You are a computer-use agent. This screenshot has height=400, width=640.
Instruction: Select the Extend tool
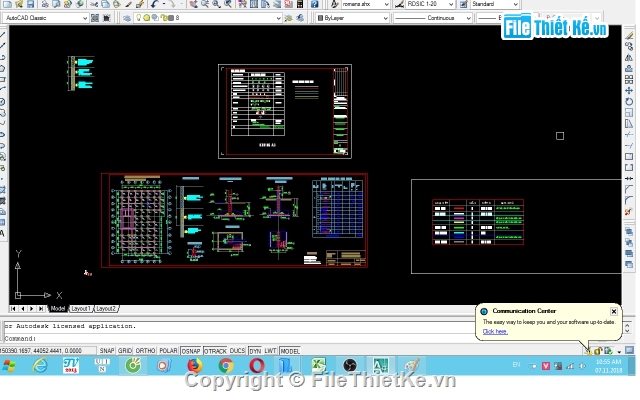pyautogui.click(x=629, y=145)
